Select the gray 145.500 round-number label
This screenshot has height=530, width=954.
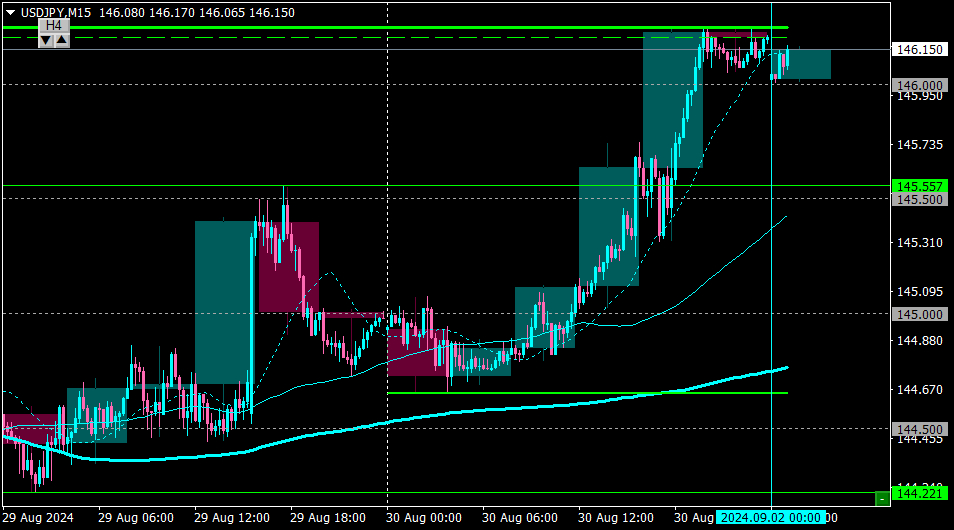tap(919, 200)
